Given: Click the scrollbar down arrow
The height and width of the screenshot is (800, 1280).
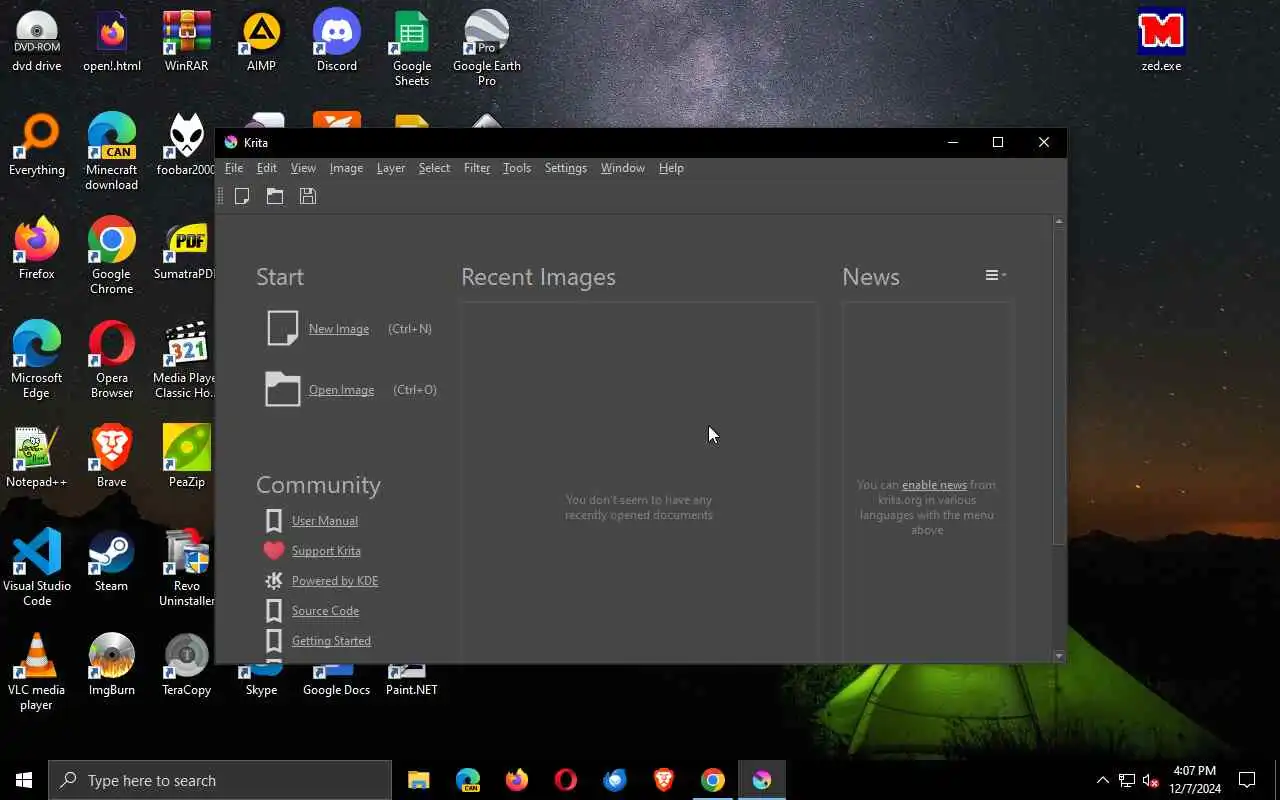Looking at the screenshot, I should pyautogui.click(x=1059, y=656).
